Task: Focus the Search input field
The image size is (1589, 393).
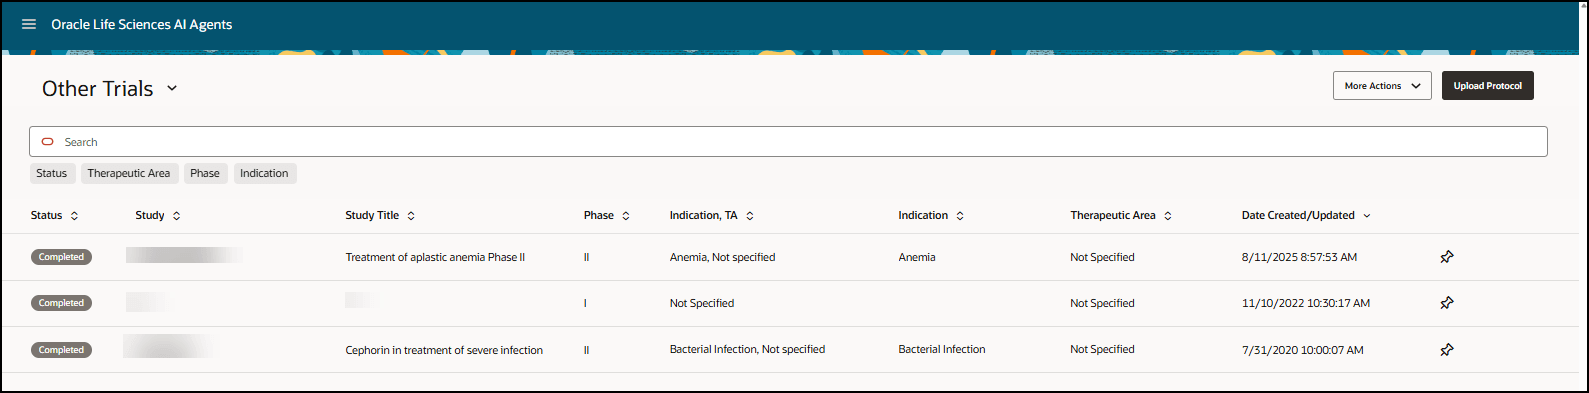Action: click(x=788, y=142)
